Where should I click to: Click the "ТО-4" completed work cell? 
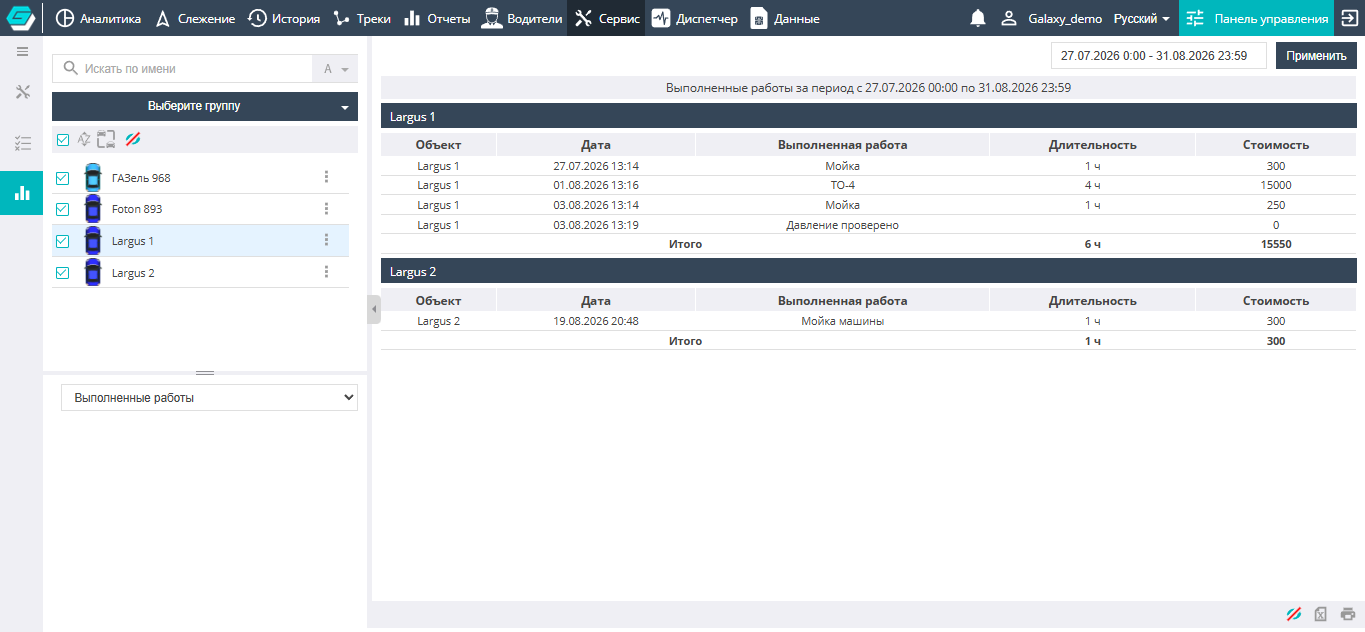[x=842, y=185]
